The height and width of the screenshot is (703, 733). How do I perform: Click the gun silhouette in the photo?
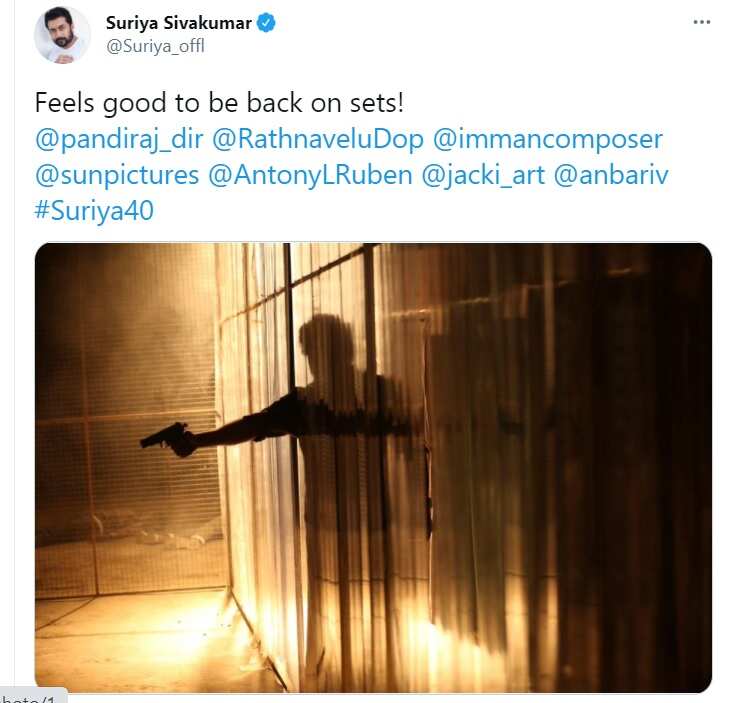166,439
